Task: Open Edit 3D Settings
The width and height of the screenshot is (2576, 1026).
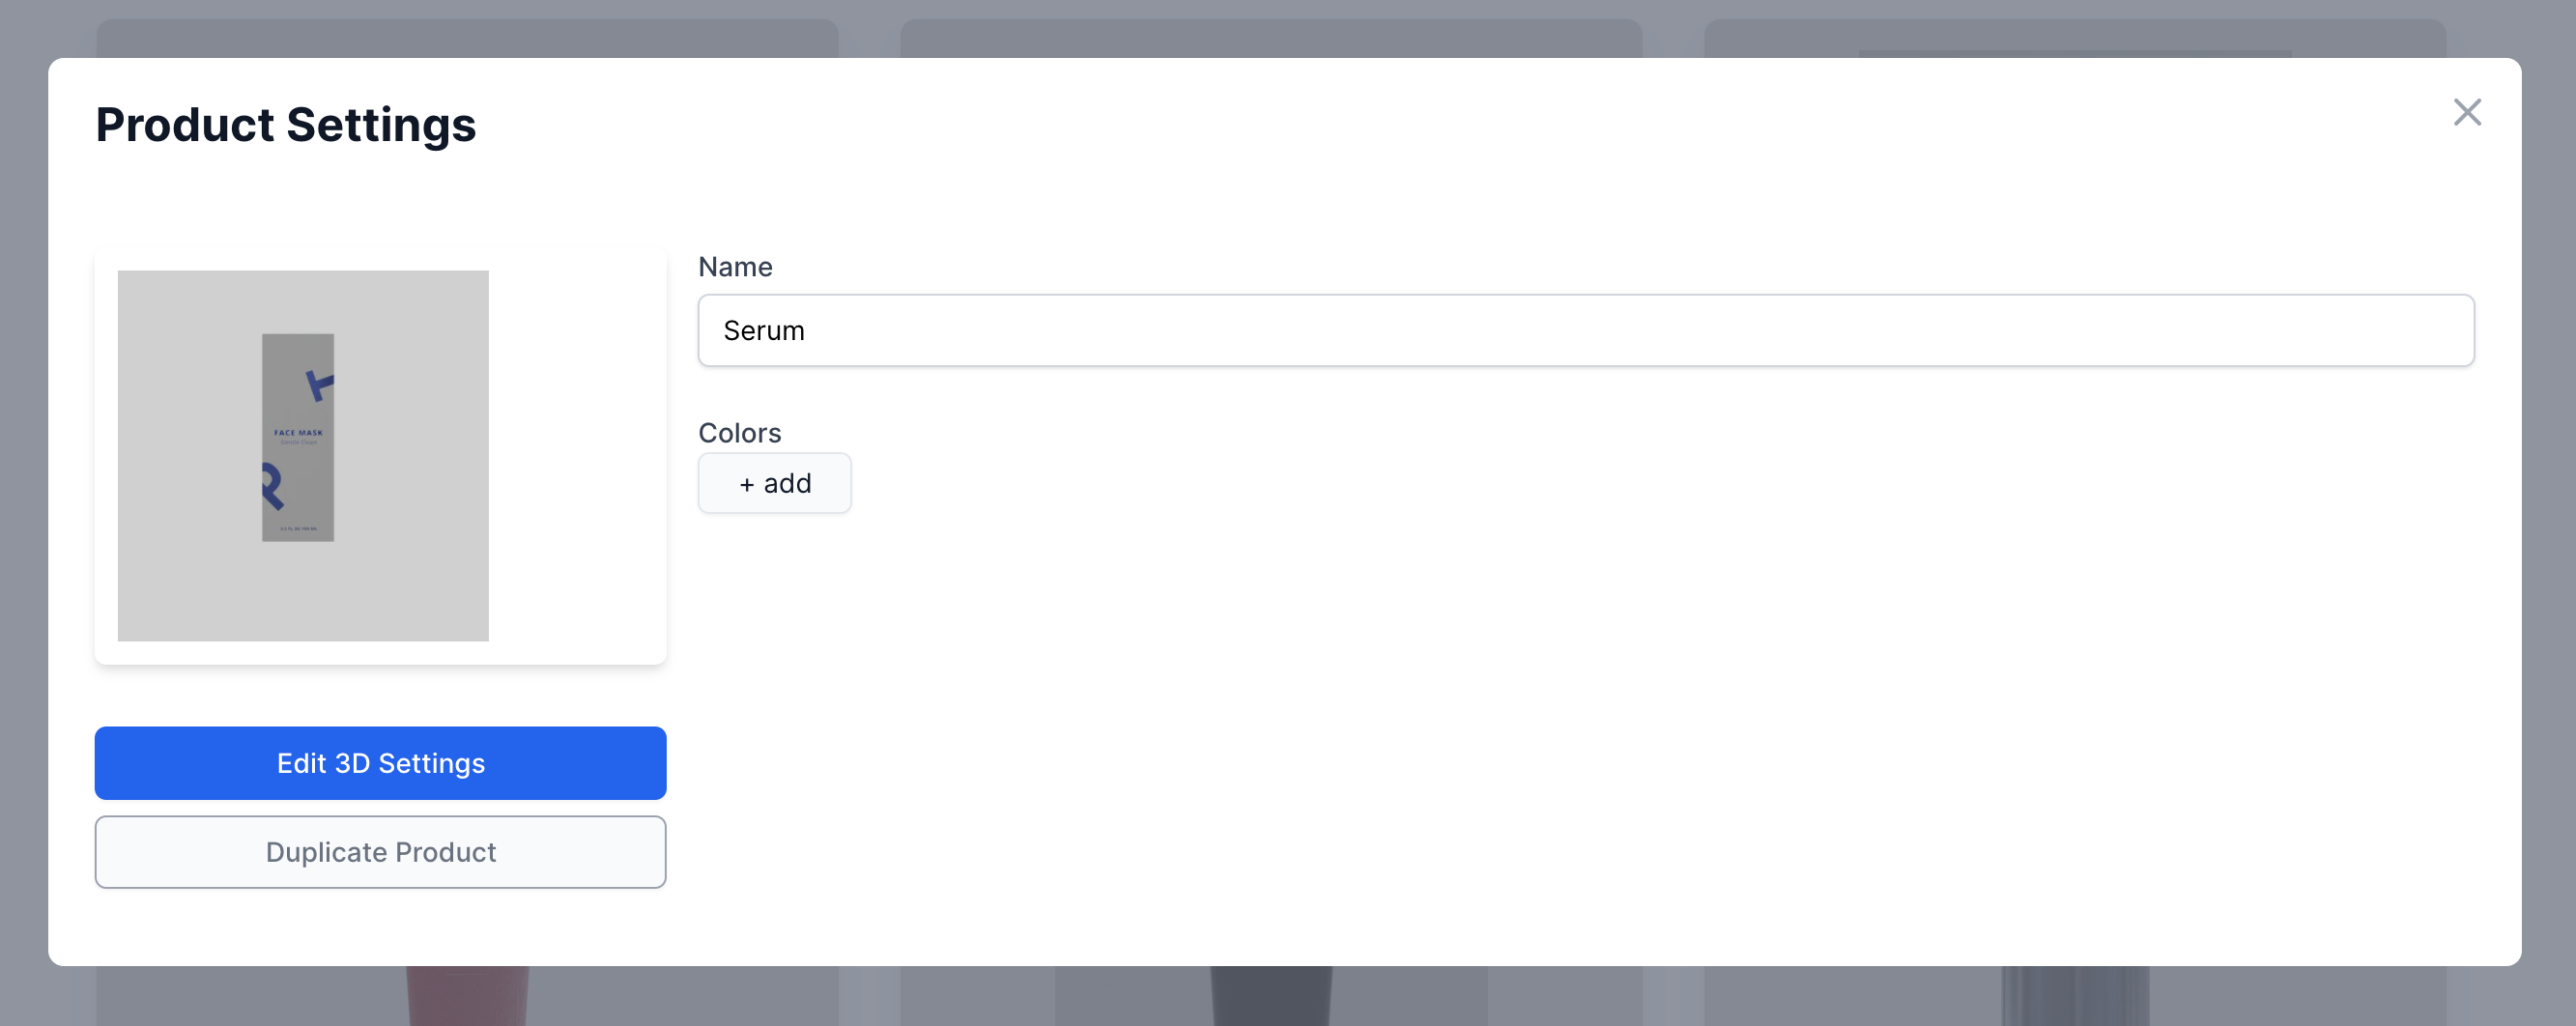Action: [380, 763]
